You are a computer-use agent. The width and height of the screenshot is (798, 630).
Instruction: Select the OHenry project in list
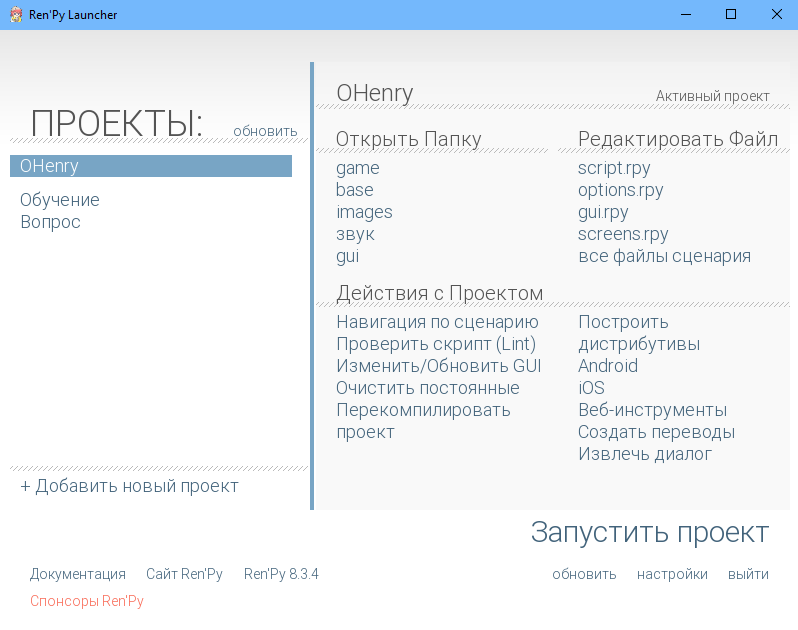[x=151, y=166]
